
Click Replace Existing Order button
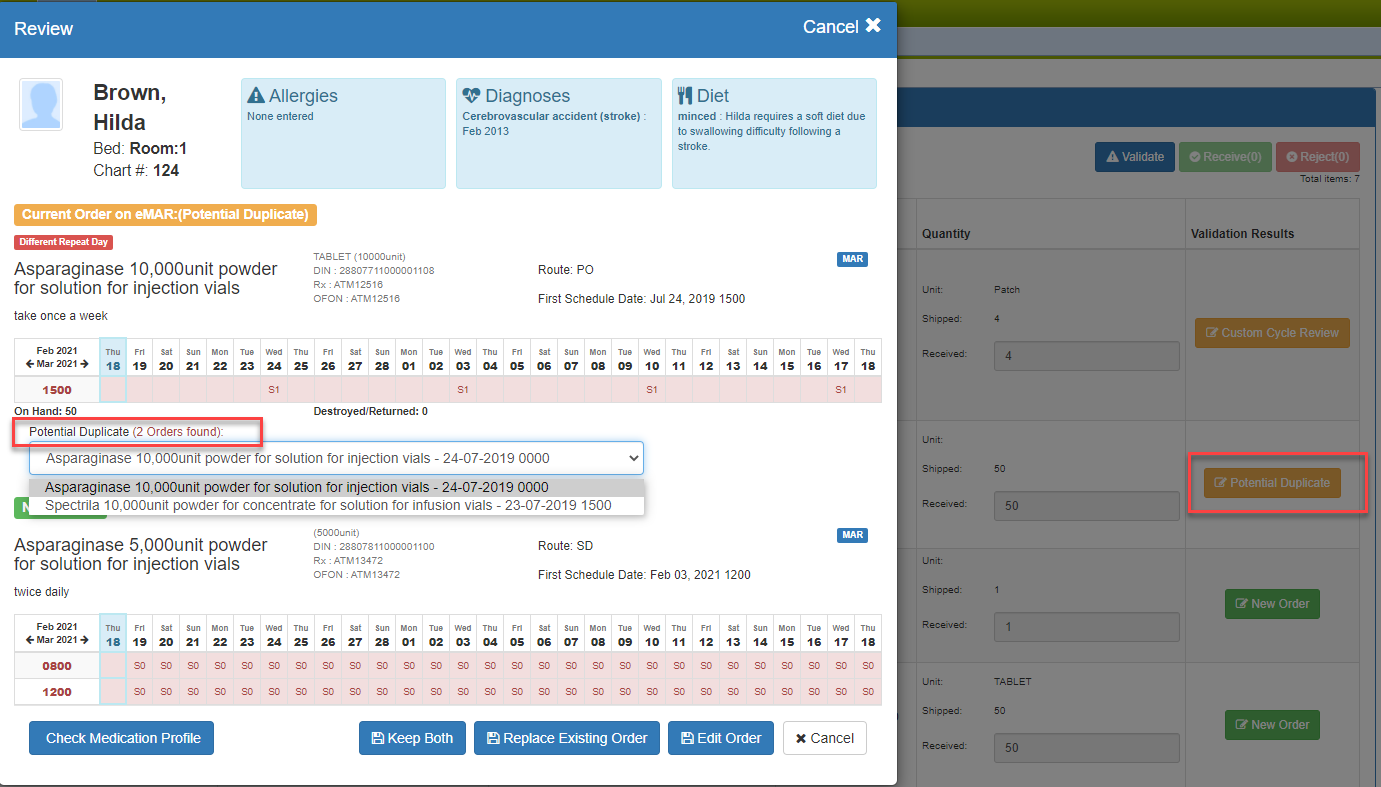tap(566, 738)
